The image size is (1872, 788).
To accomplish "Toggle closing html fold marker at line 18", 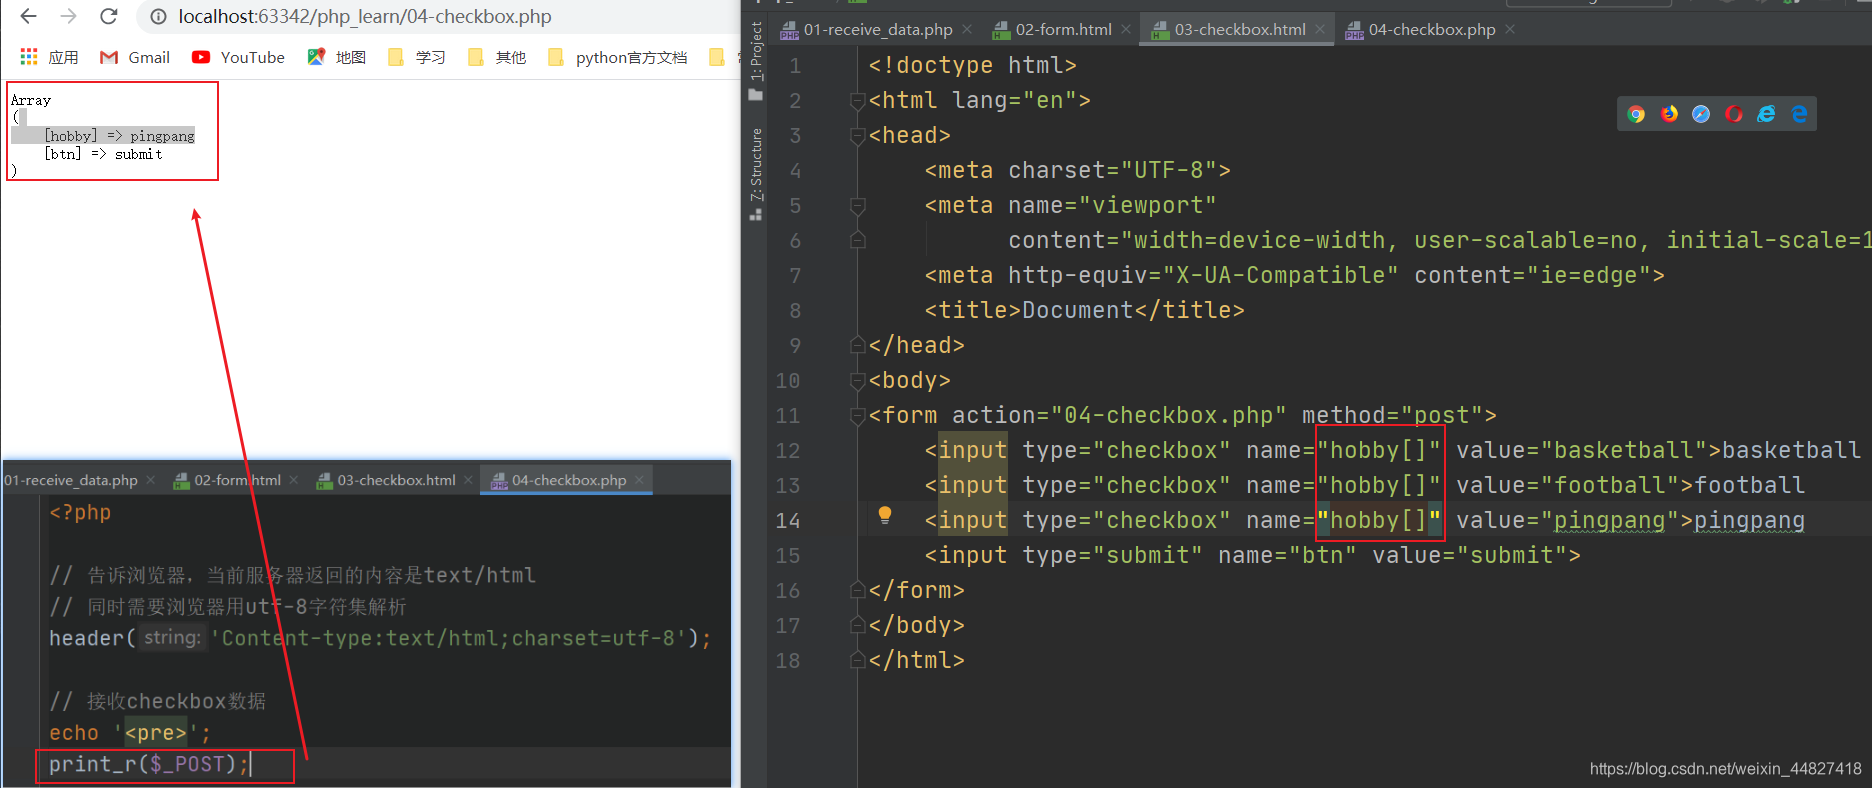I will pos(857,661).
